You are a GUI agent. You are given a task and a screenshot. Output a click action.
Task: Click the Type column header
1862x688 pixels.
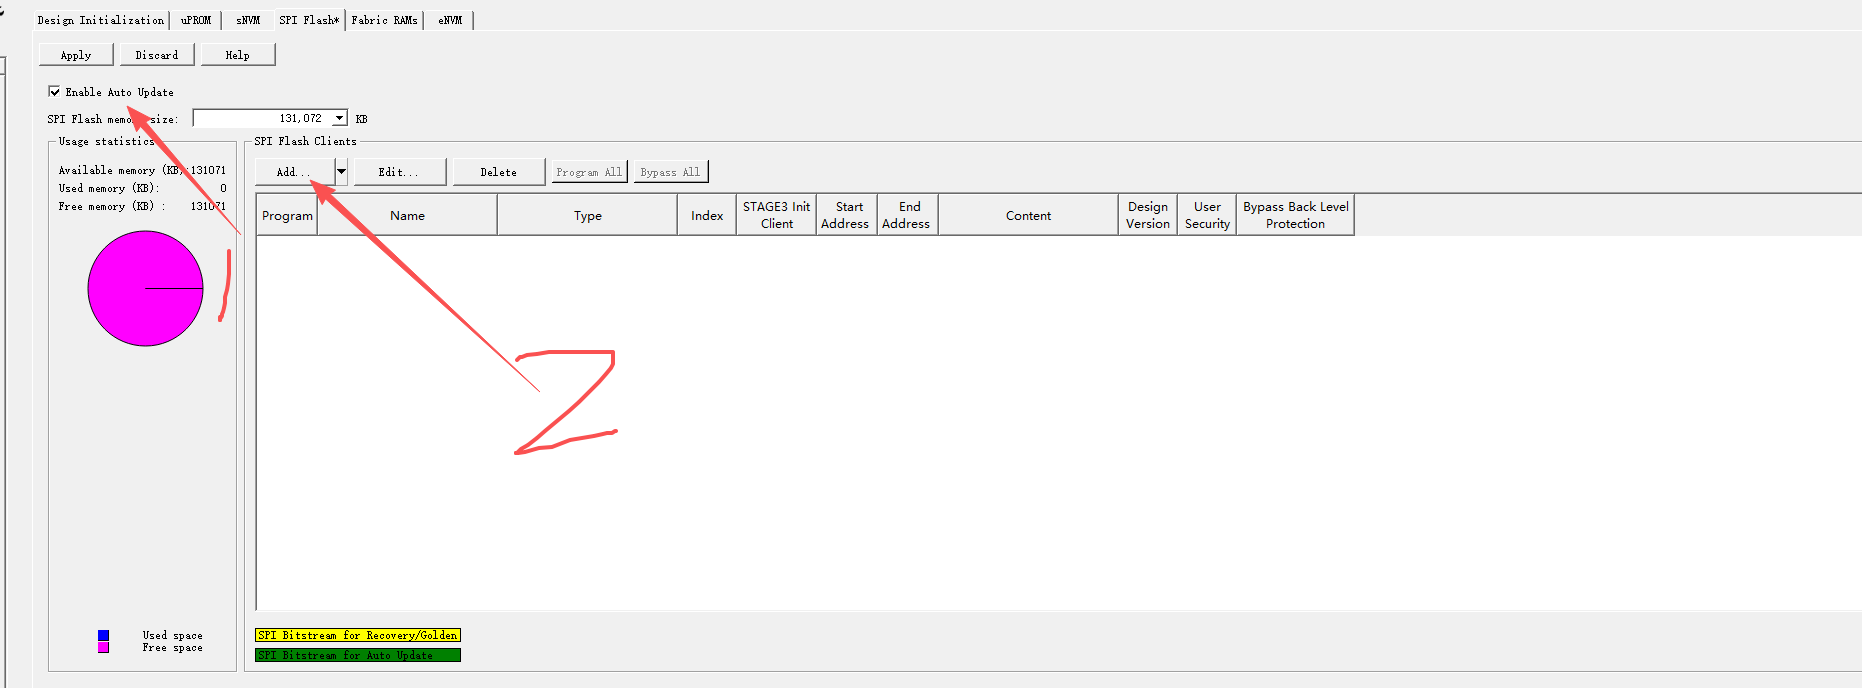588,215
